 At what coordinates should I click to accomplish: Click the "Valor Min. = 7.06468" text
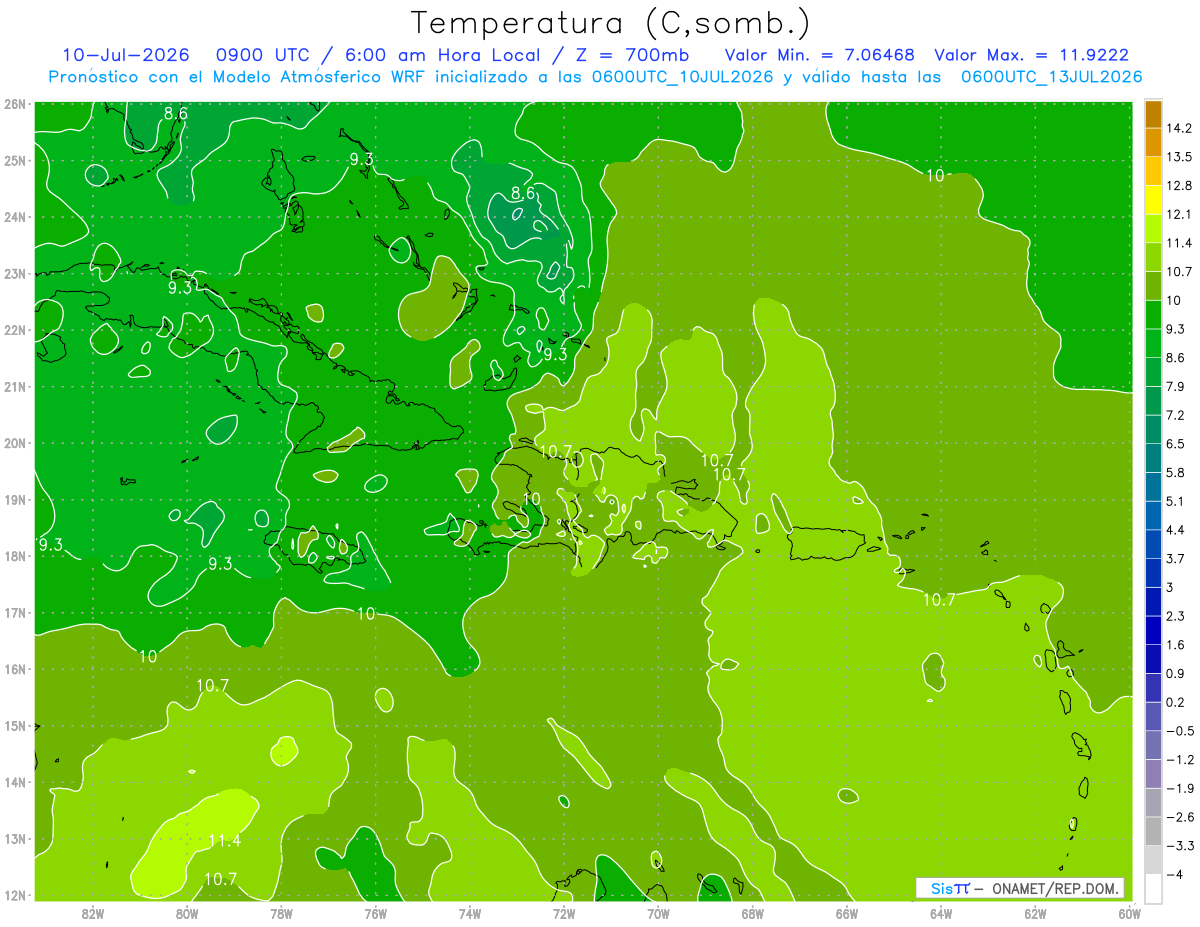tap(820, 55)
